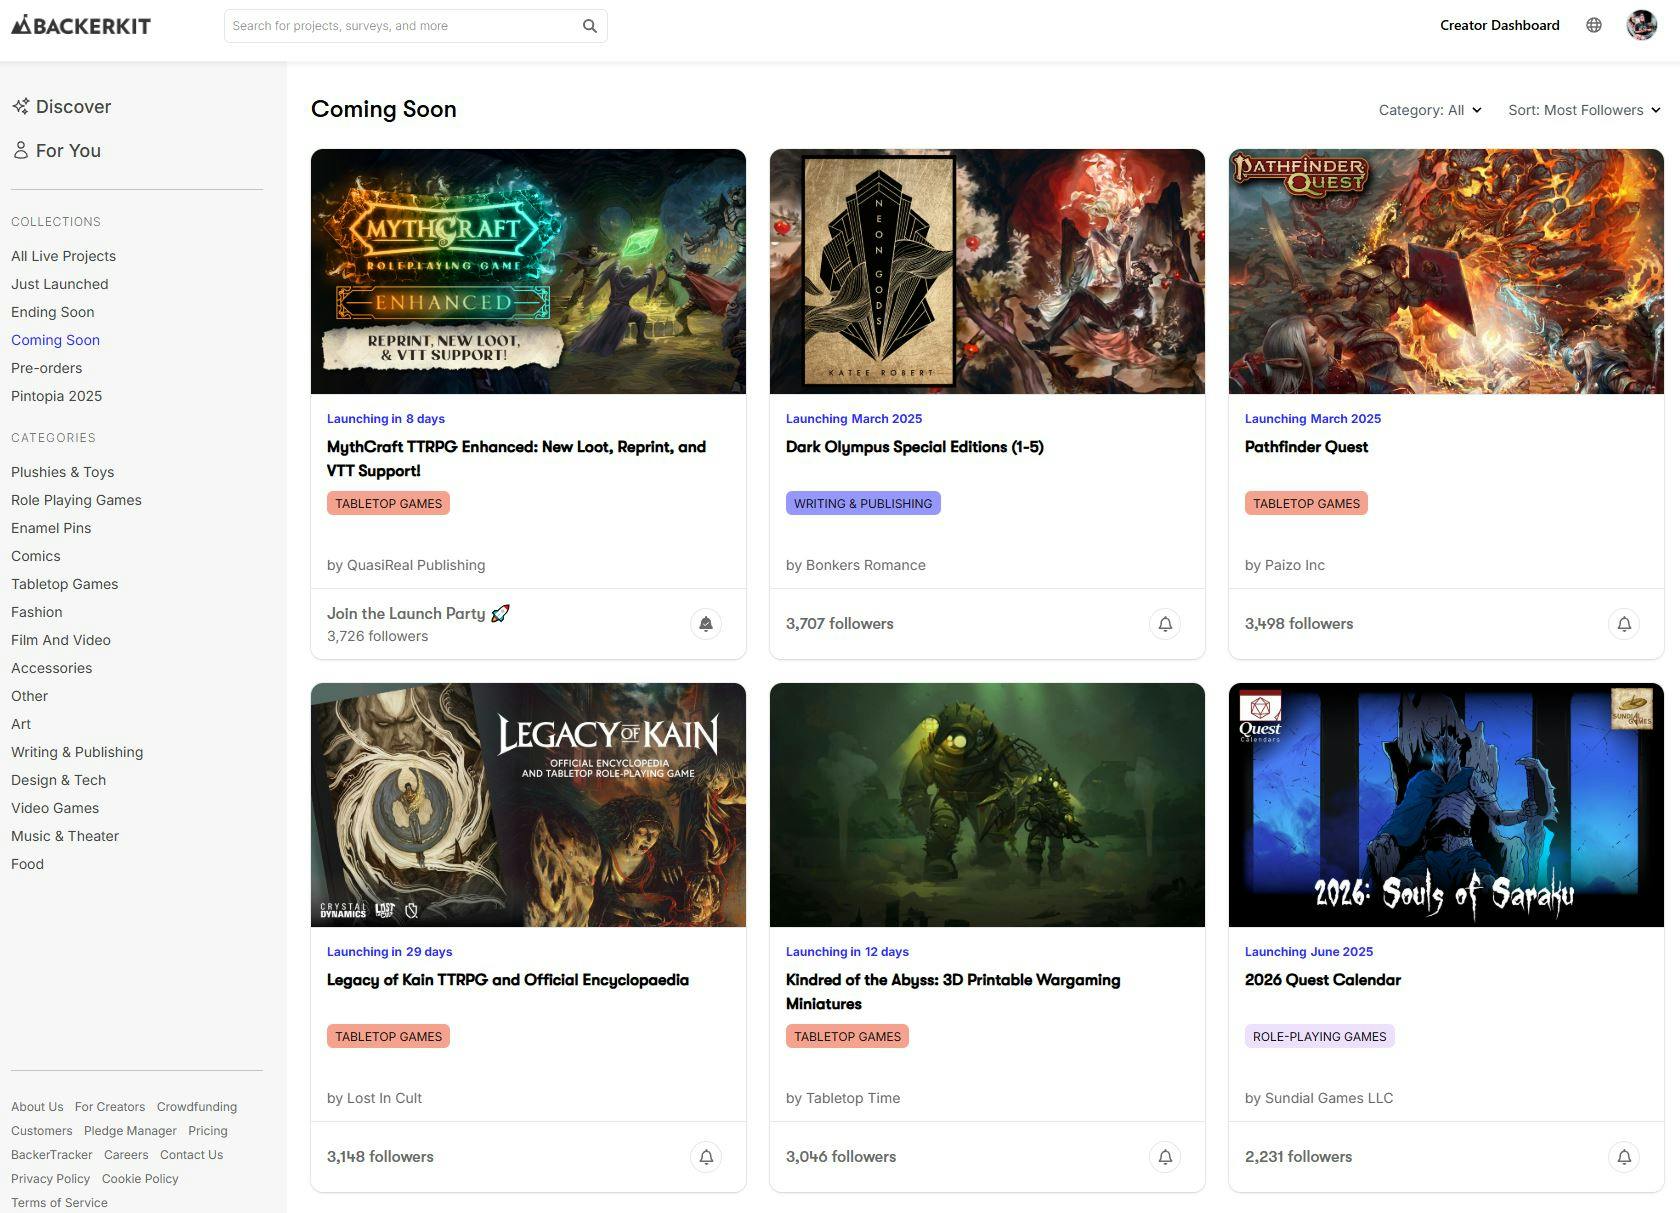Click the search magnifying glass icon
Image resolution: width=1680 pixels, height=1213 pixels.
coord(589,25)
